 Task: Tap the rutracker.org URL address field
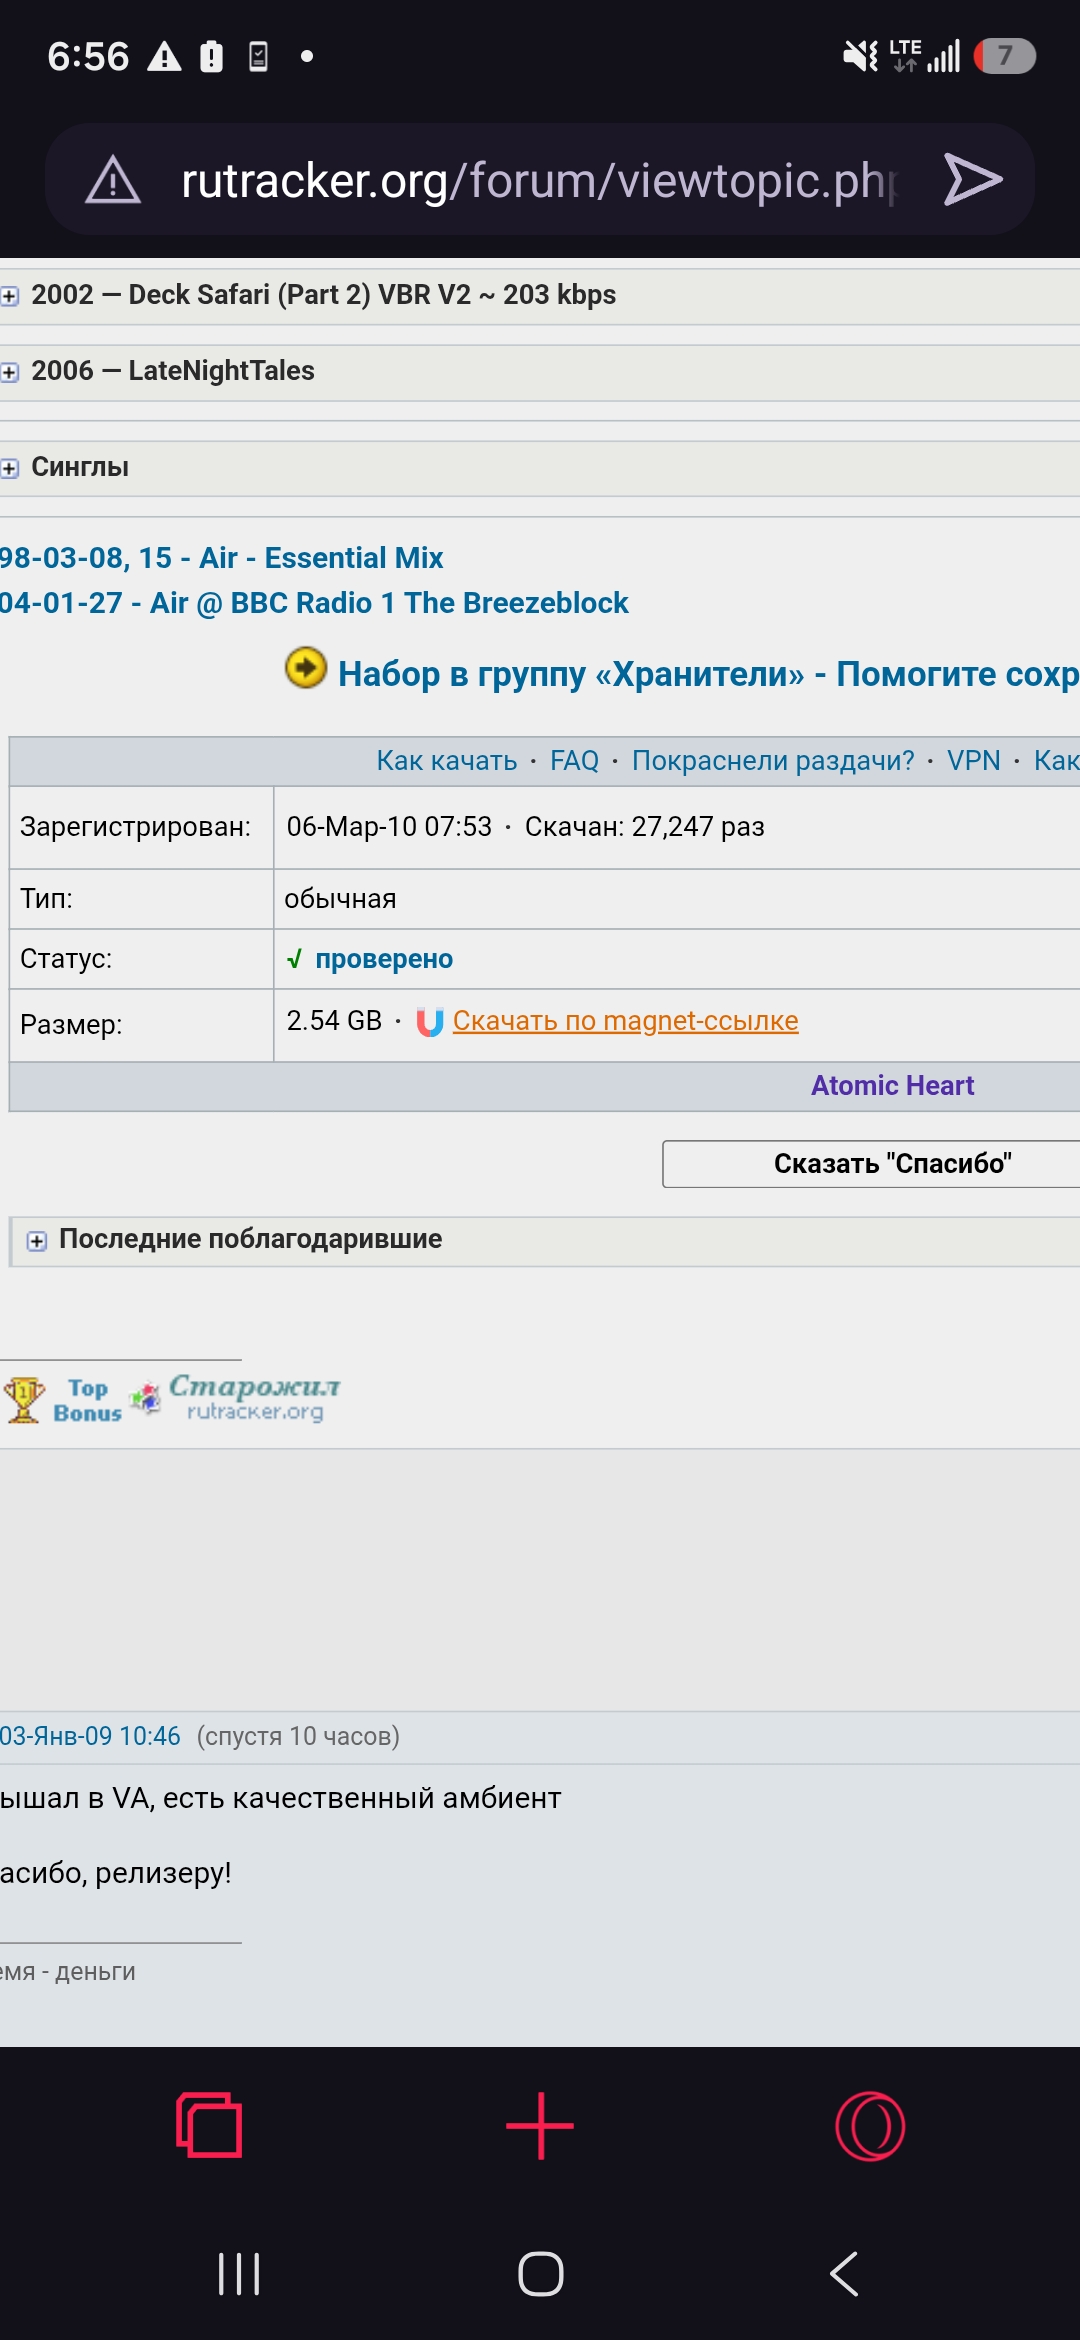click(x=540, y=180)
